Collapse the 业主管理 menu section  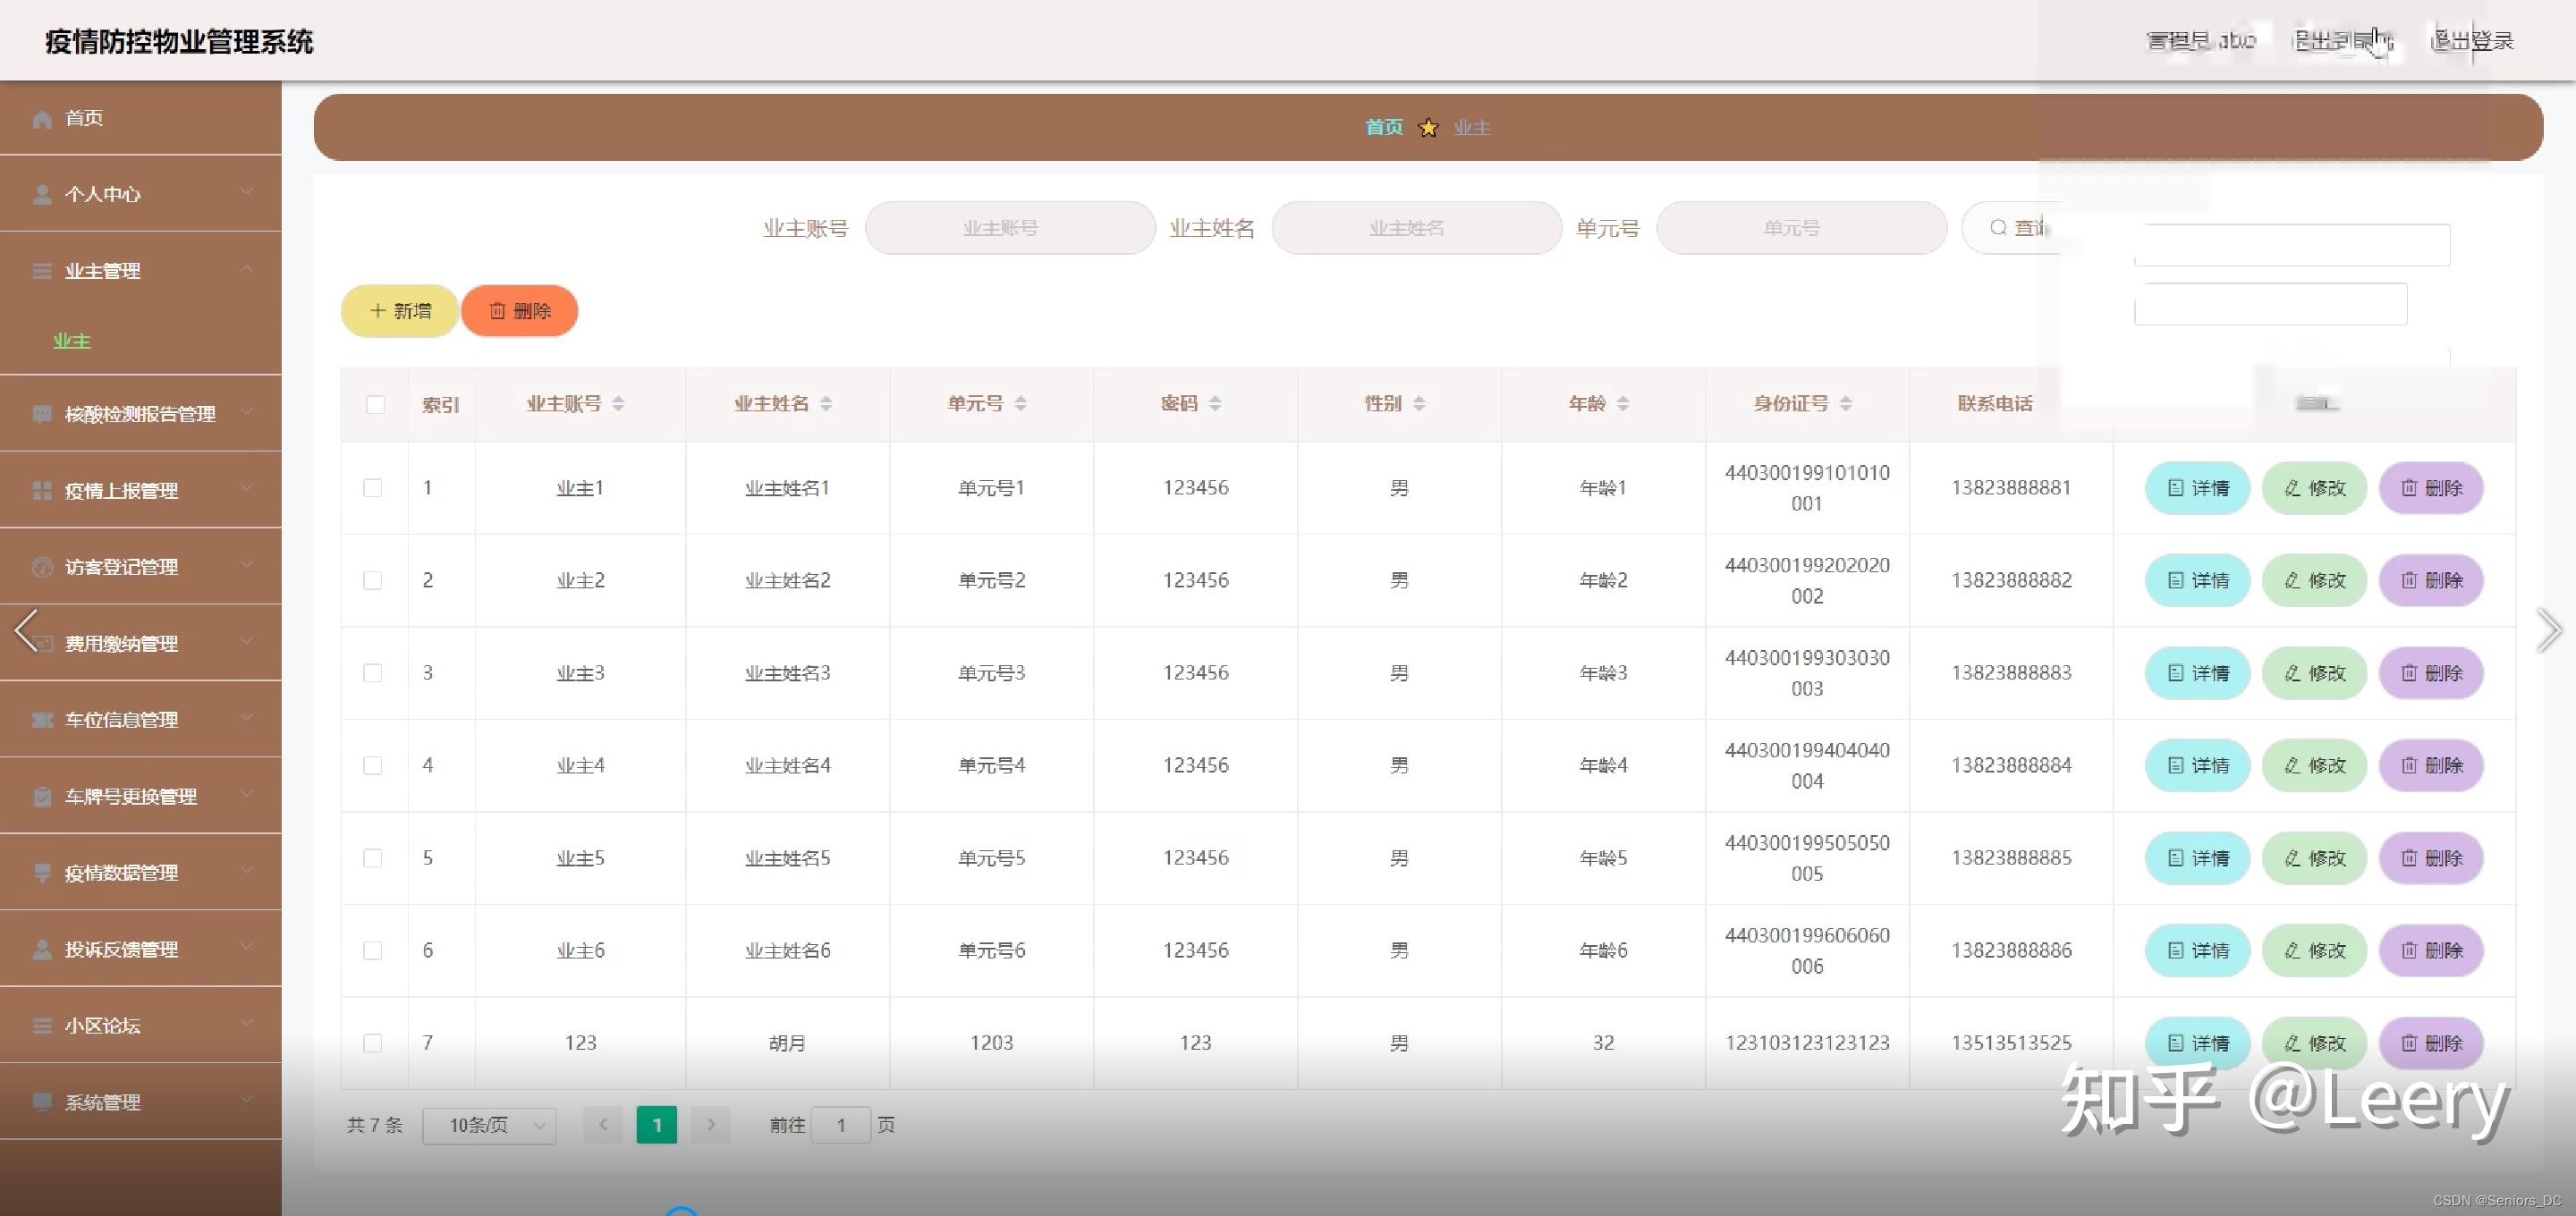click(248, 270)
